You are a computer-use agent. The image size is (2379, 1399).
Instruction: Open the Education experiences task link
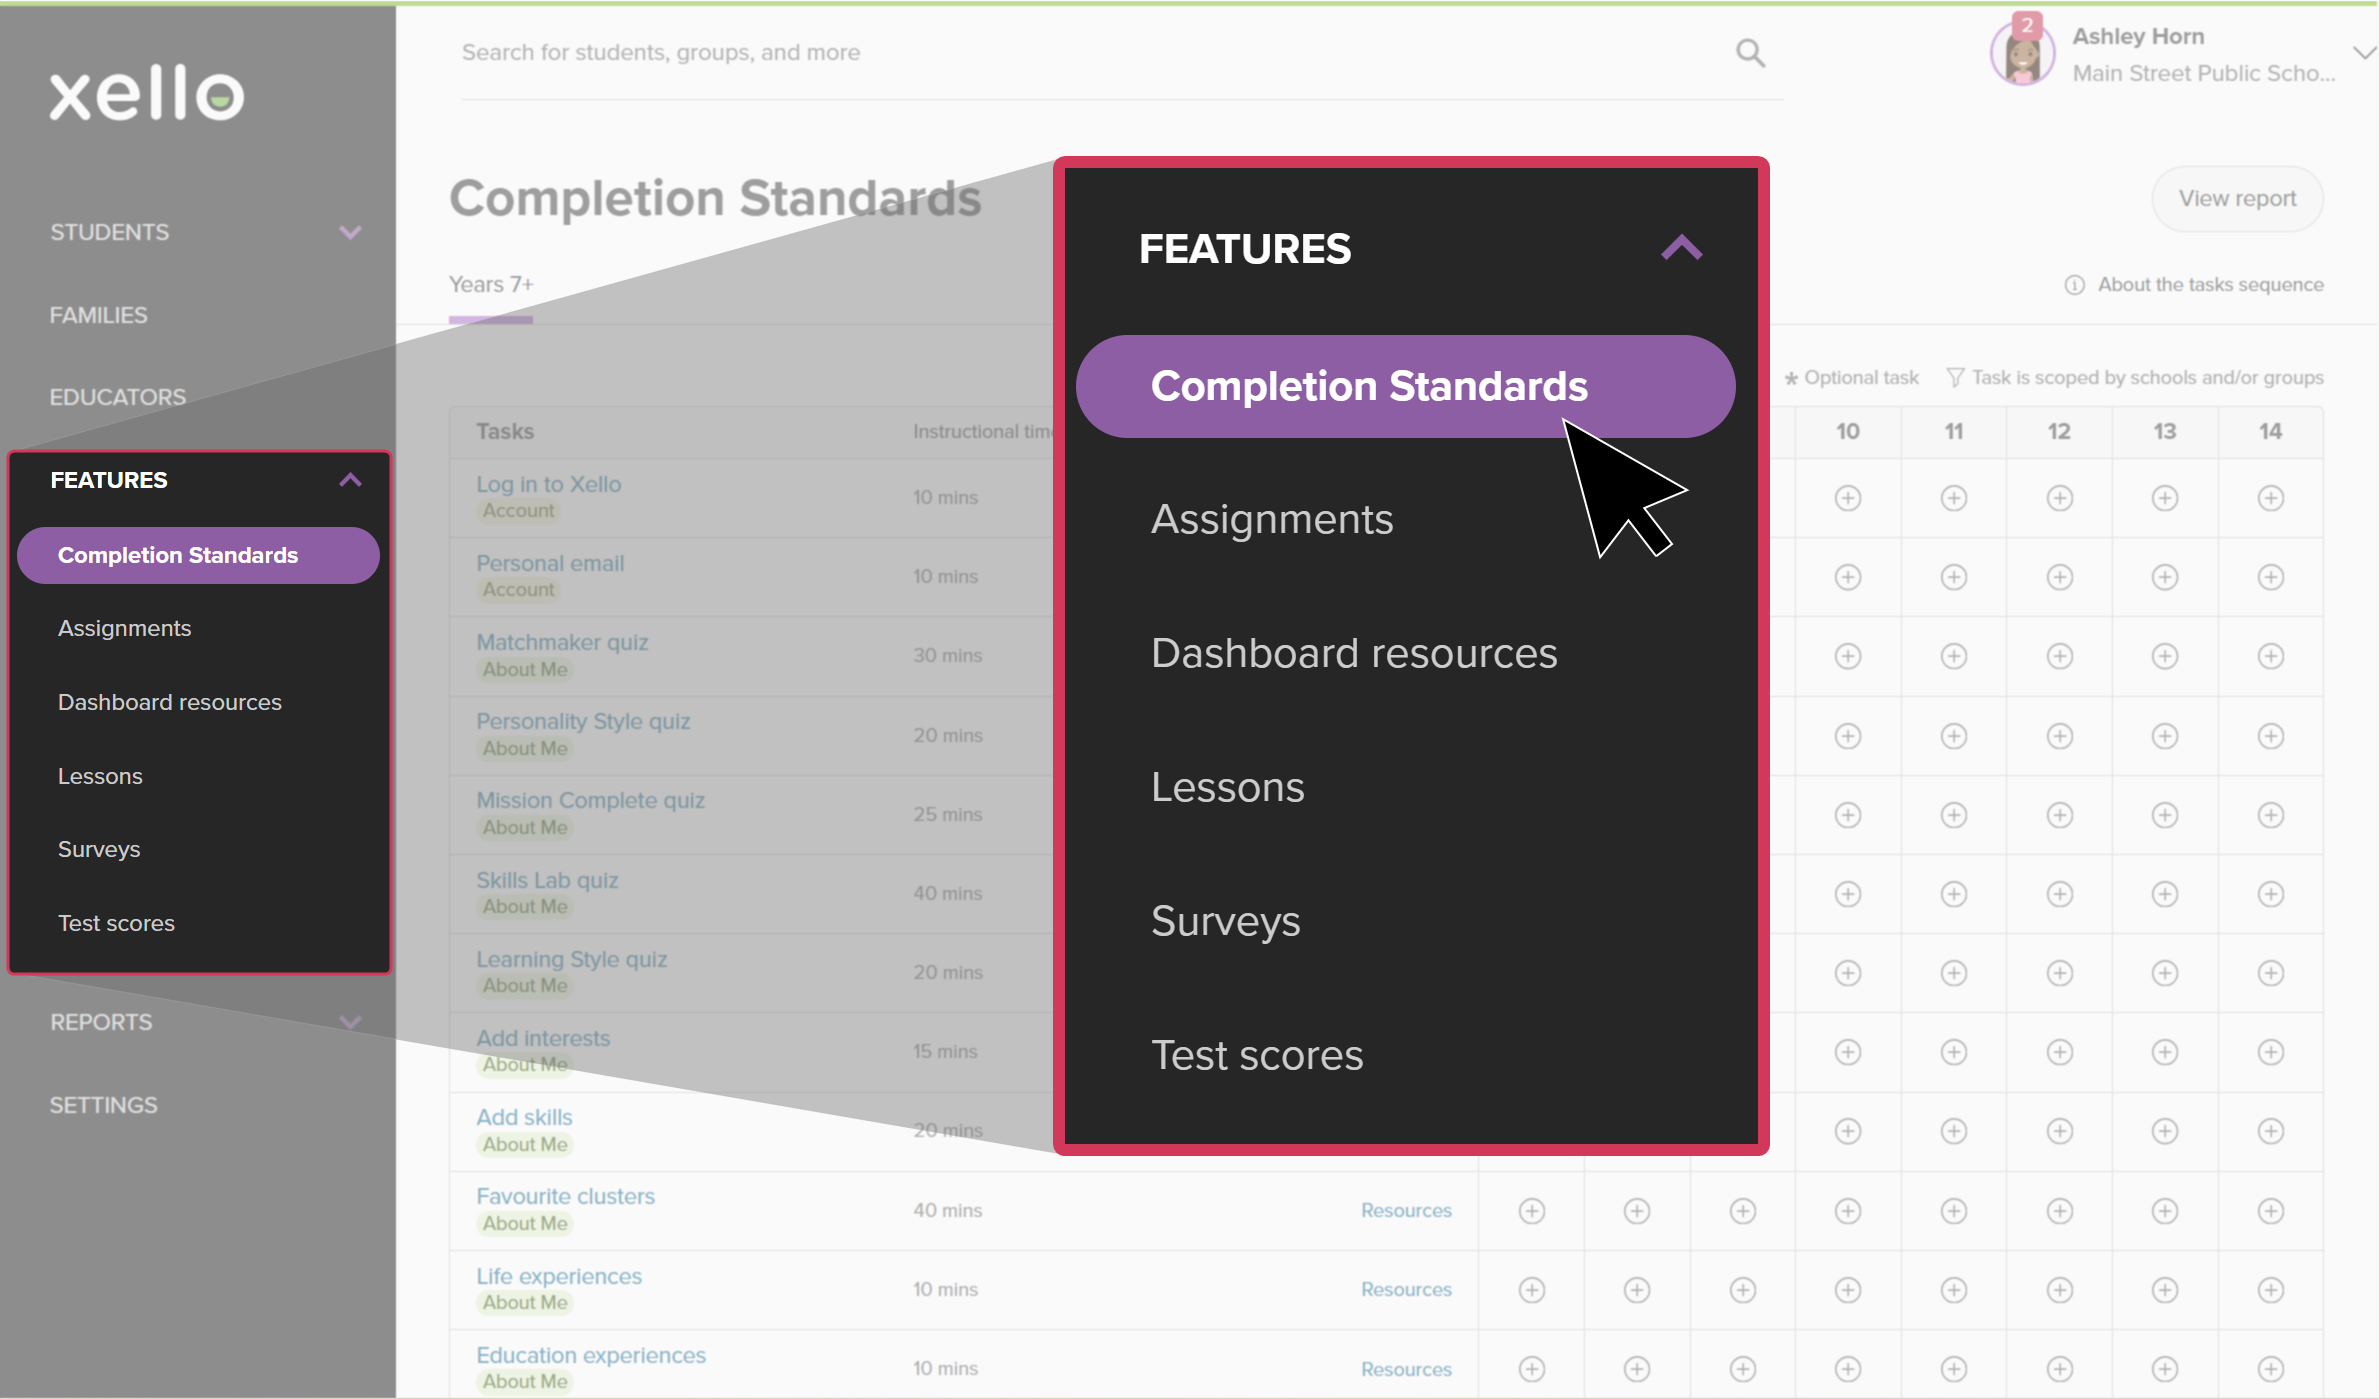pos(591,1355)
